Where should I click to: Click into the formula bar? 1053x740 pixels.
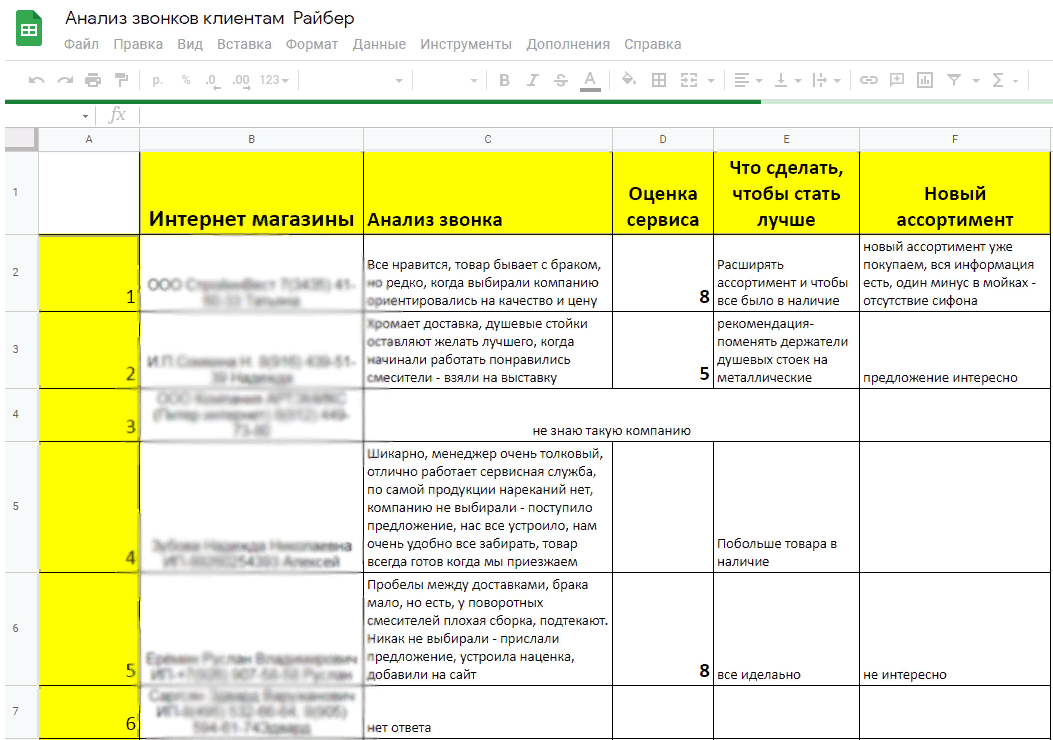point(594,115)
